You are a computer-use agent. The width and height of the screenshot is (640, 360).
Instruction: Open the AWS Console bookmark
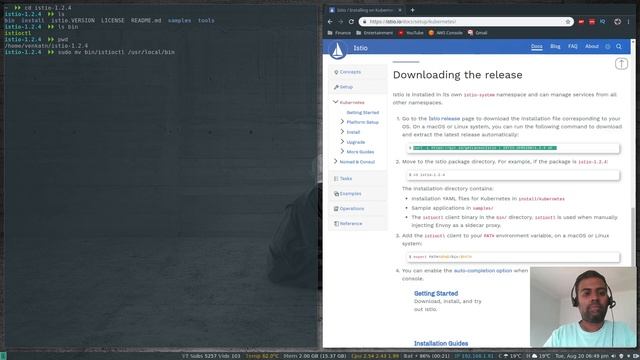click(445, 33)
